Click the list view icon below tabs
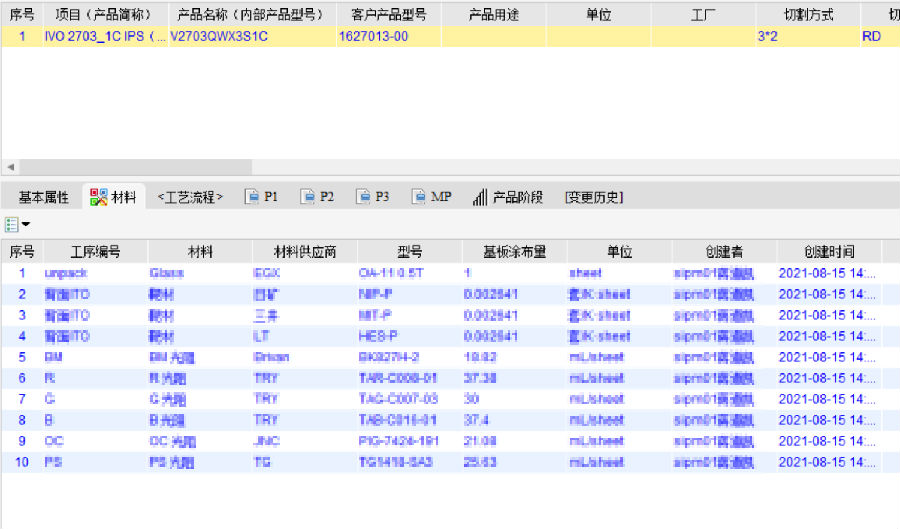This screenshot has height=529, width=900. pos(12,225)
